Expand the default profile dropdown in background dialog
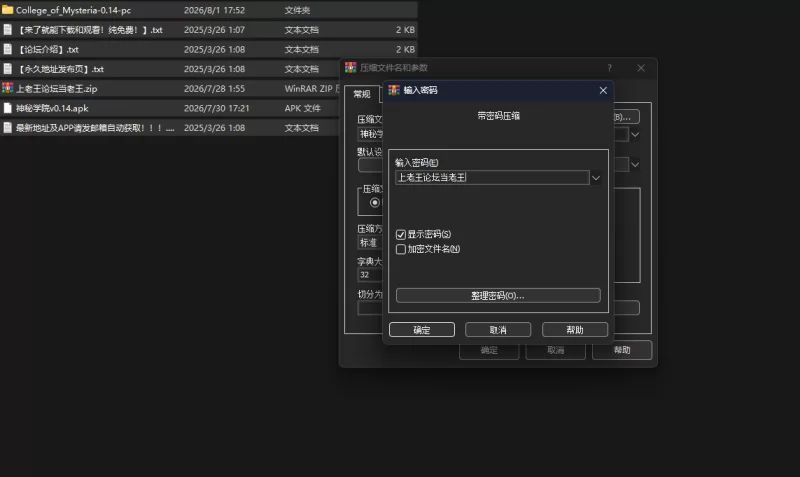The width and height of the screenshot is (800, 477). point(635,164)
